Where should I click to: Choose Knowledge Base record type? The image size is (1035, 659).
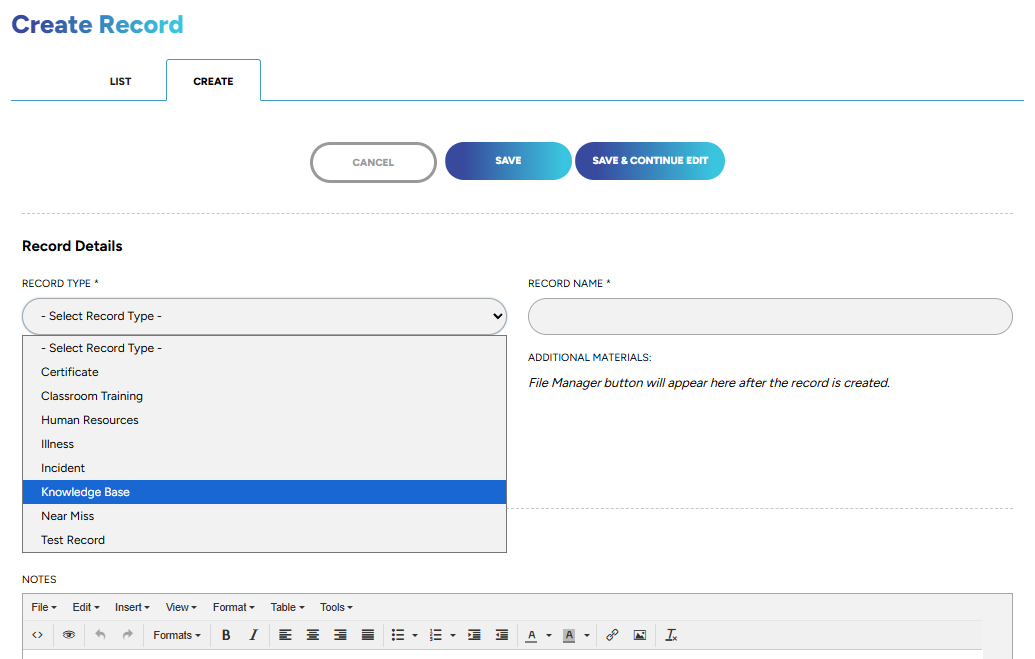point(264,492)
